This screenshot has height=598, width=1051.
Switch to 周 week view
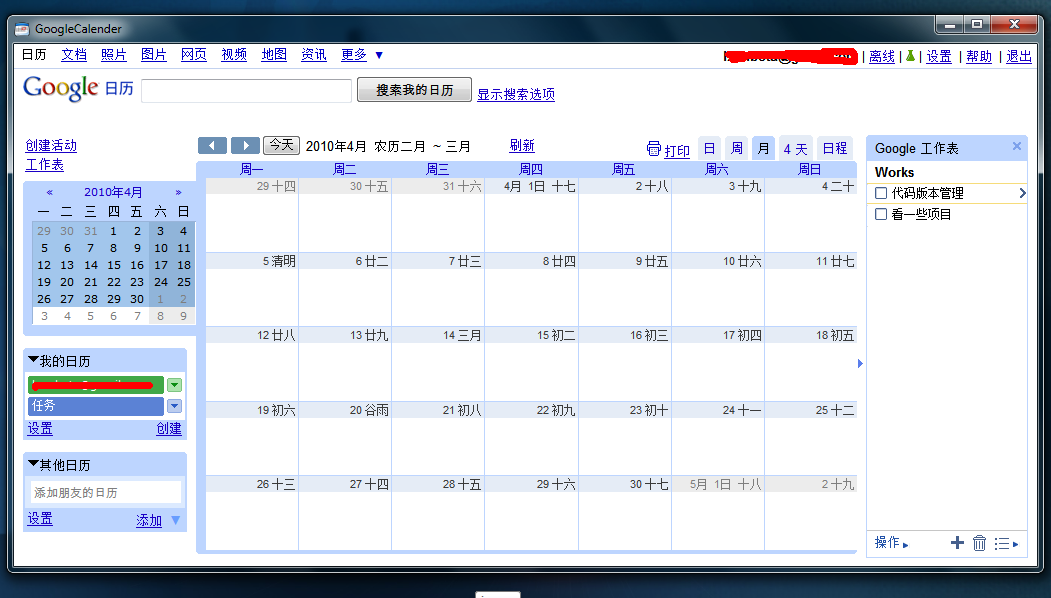[x=737, y=148]
